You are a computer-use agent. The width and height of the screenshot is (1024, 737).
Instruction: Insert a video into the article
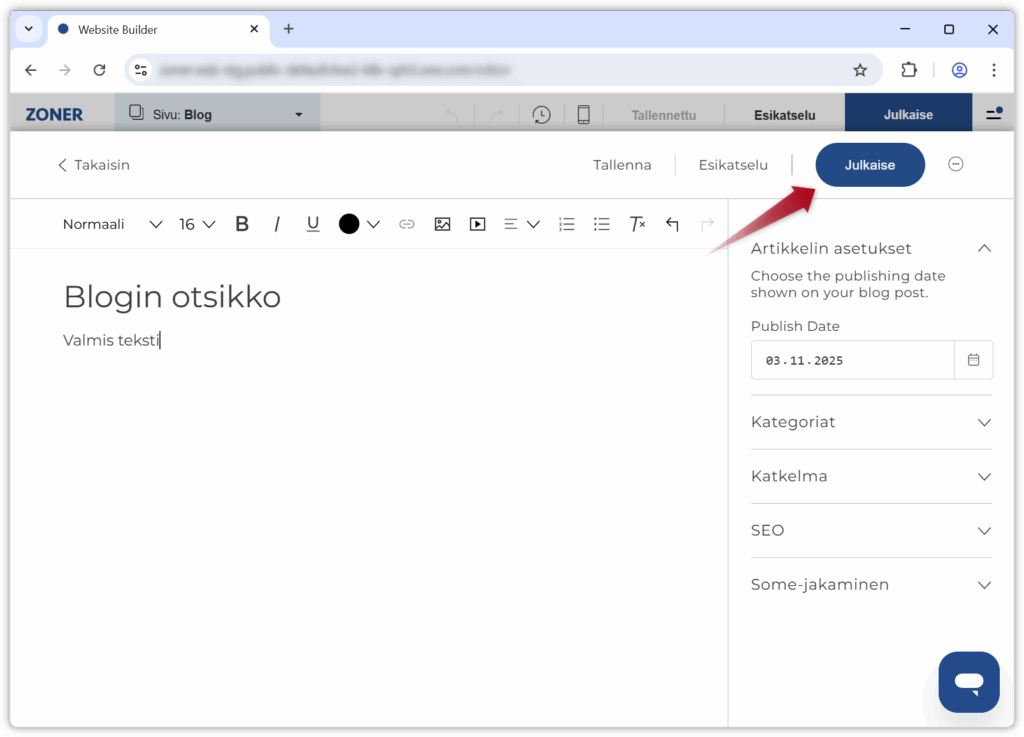pos(477,224)
